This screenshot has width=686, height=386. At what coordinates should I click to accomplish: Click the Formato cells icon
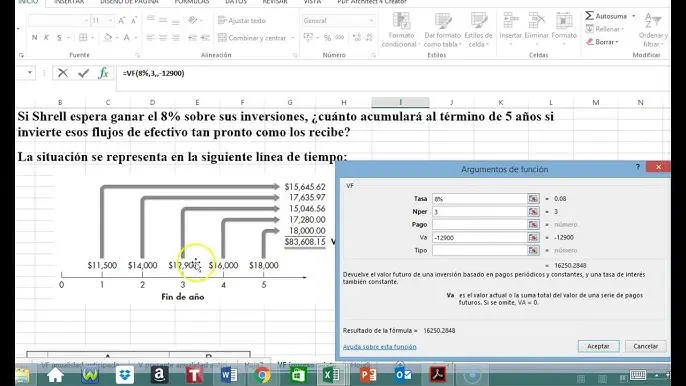coord(564,28)
